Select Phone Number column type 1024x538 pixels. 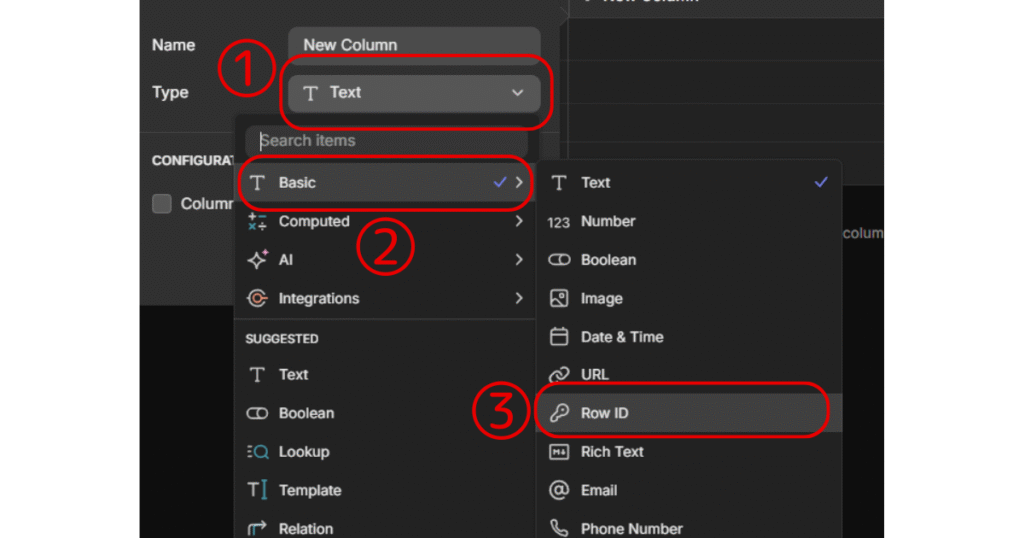[x=689, y=529]
